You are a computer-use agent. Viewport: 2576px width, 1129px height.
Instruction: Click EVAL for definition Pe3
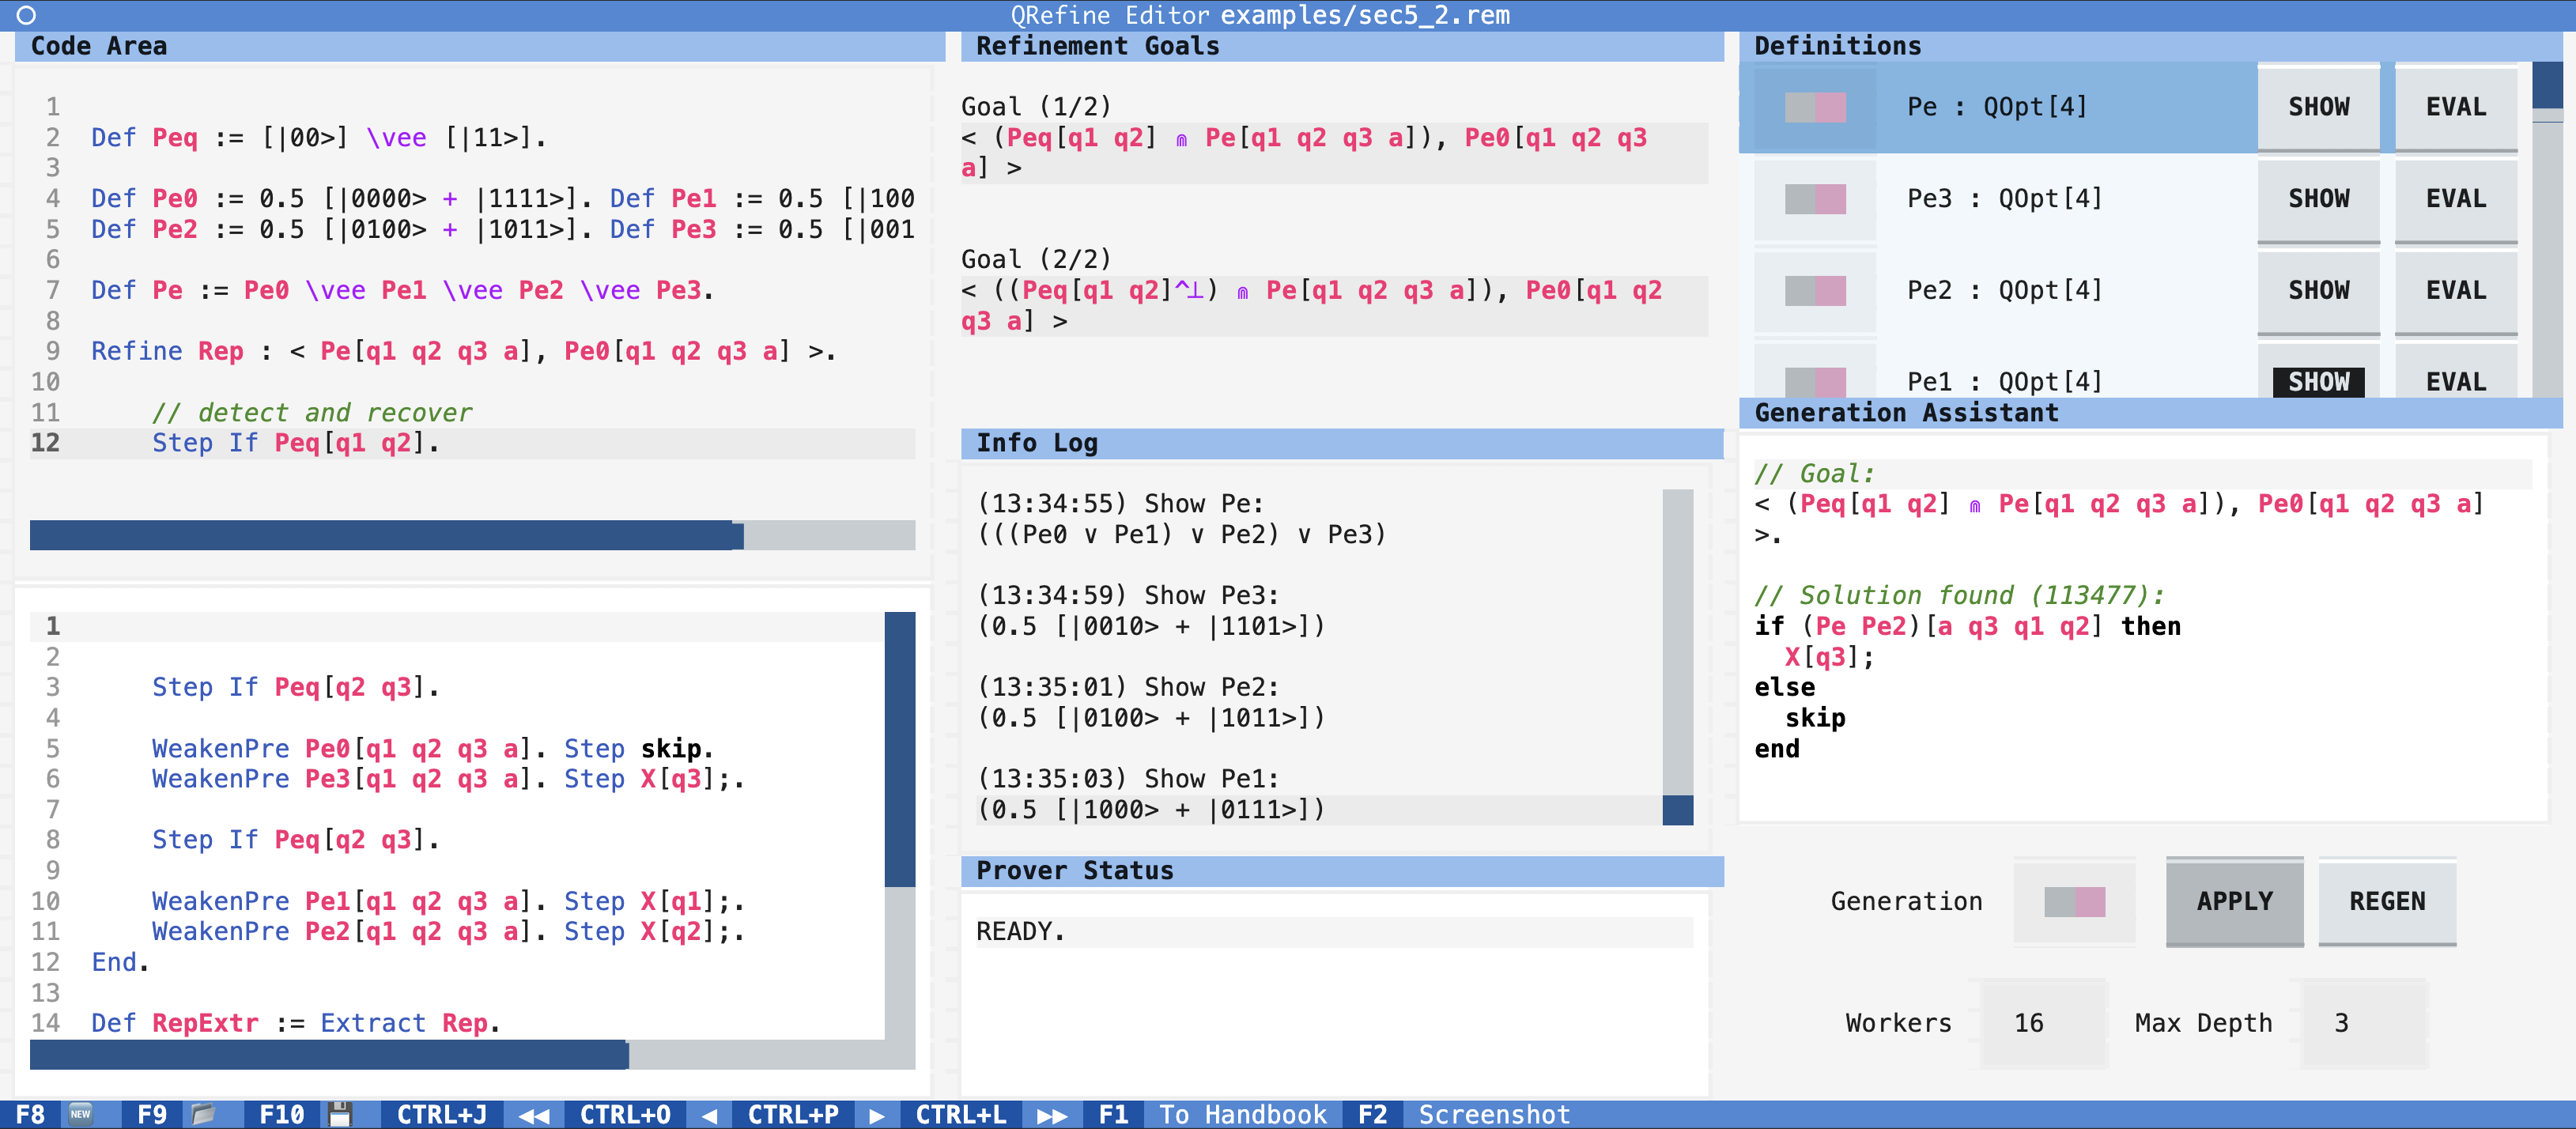[2456, 199]
